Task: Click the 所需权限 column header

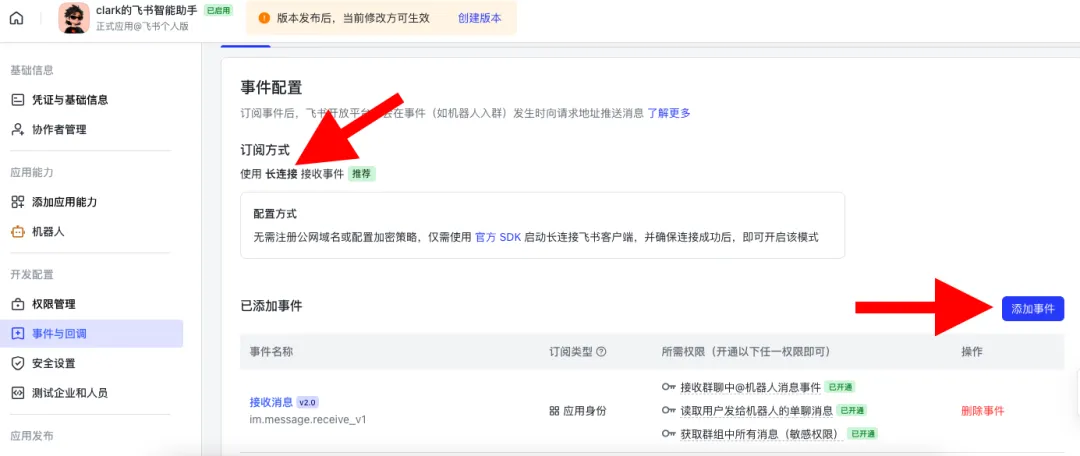Action: pyautogui.click(x=745, y=351)
